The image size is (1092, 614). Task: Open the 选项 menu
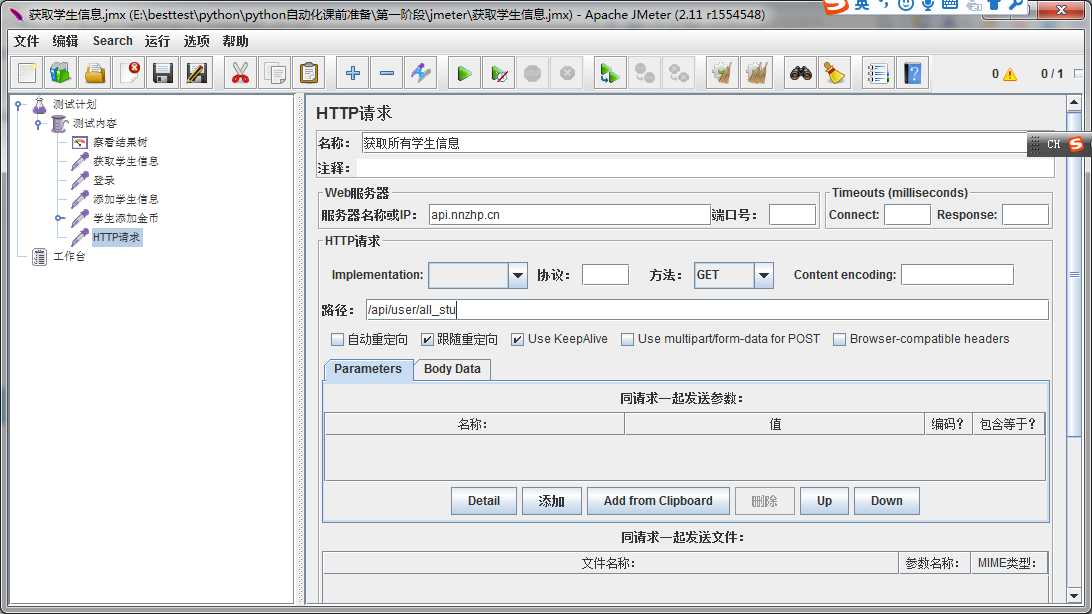click(196, 41)
